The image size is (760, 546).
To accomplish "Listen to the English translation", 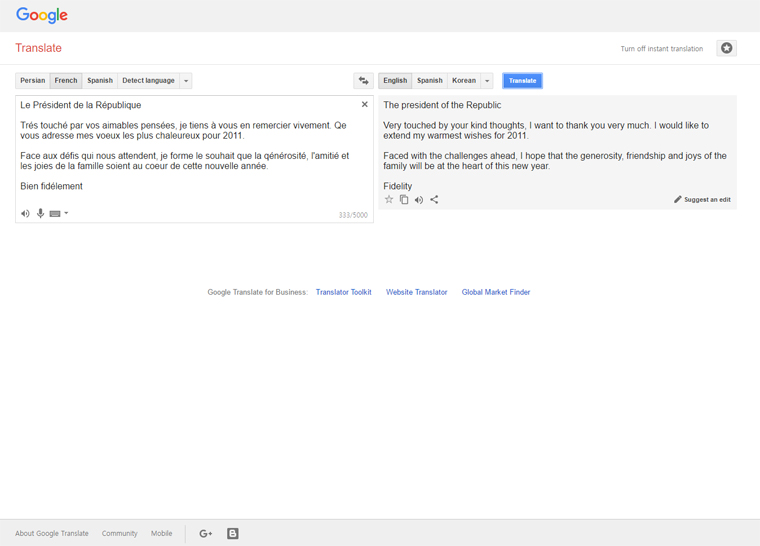I will pos(419,200).
